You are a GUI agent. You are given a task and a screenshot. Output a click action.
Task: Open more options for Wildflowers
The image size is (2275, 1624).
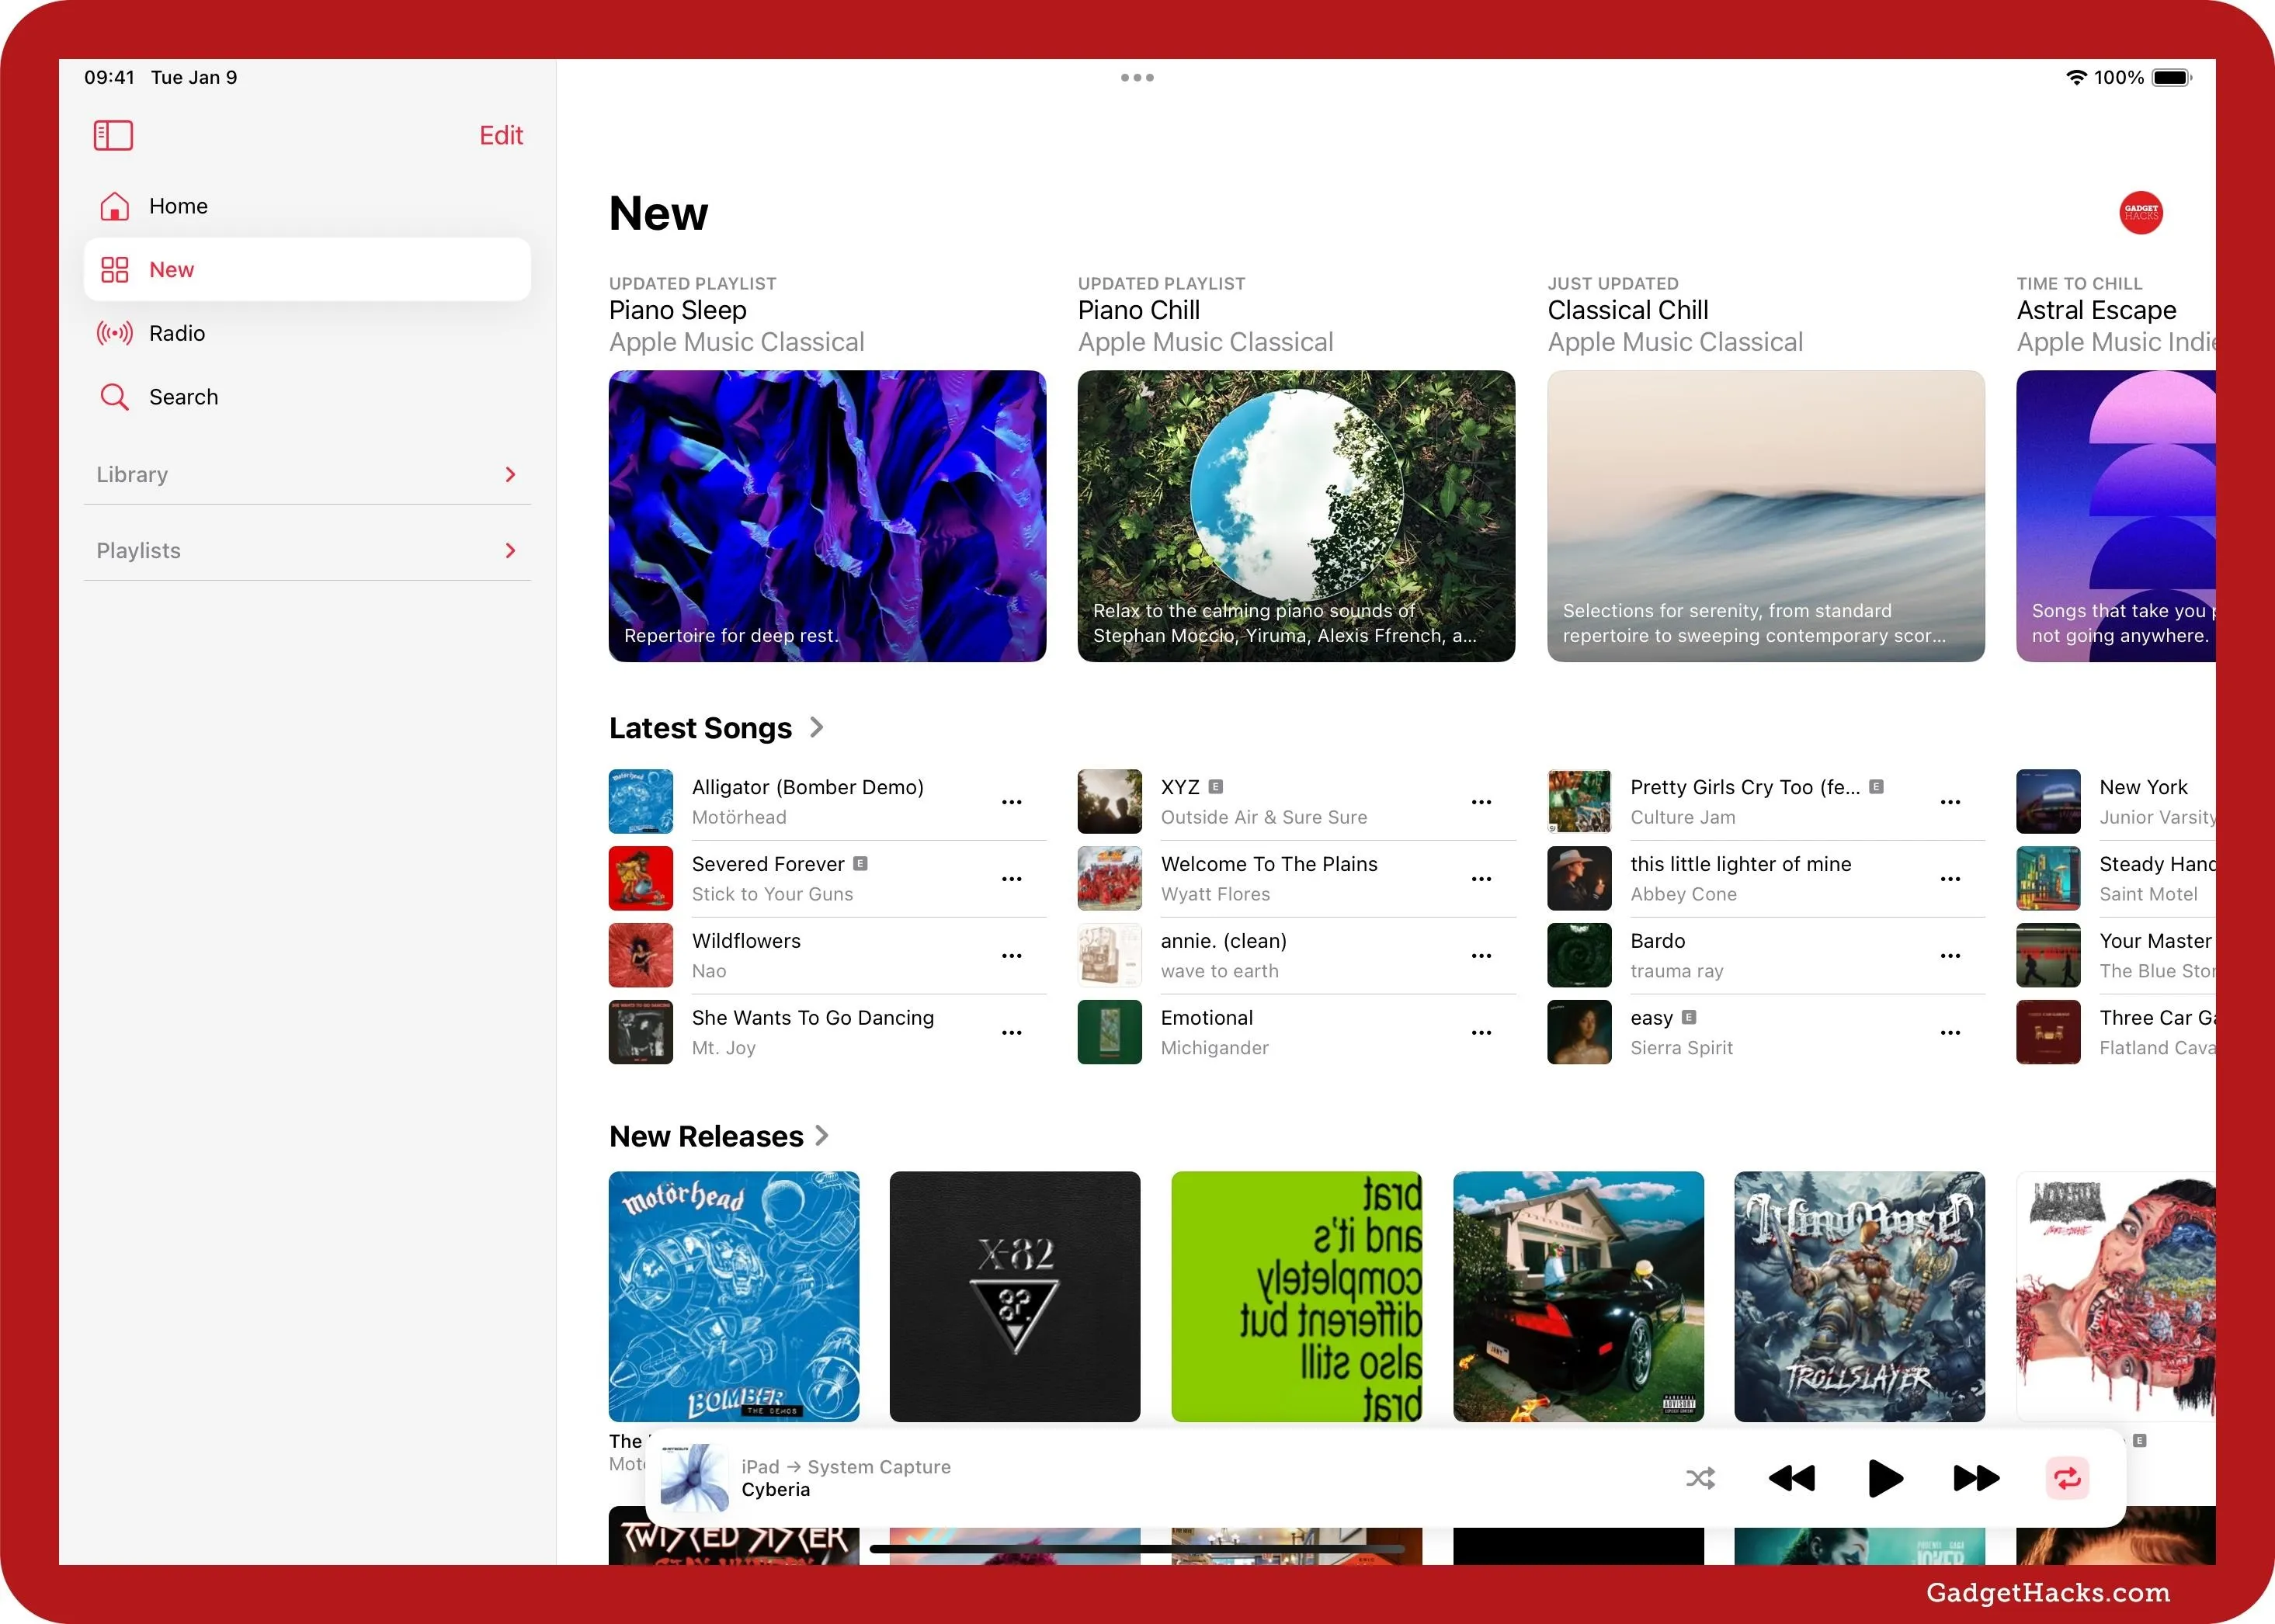coord(1011,956)
